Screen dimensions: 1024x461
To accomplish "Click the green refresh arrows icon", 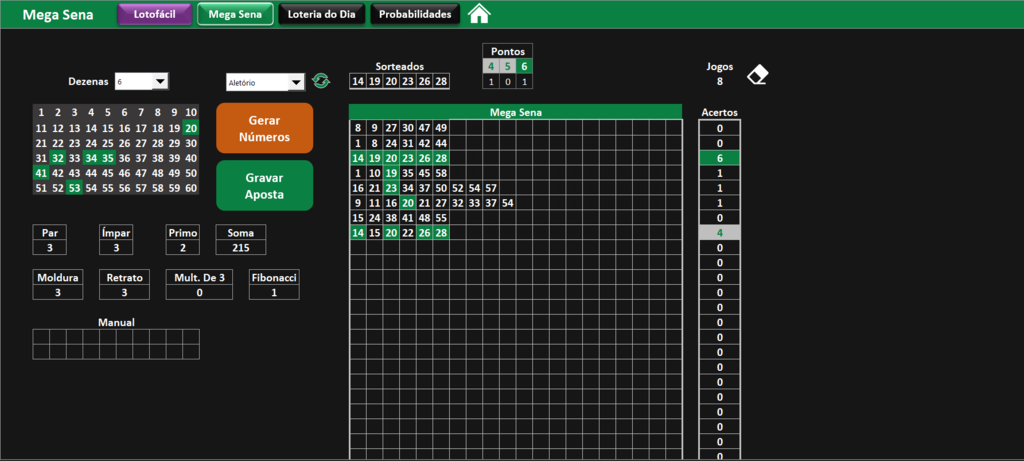I will 321,82.
